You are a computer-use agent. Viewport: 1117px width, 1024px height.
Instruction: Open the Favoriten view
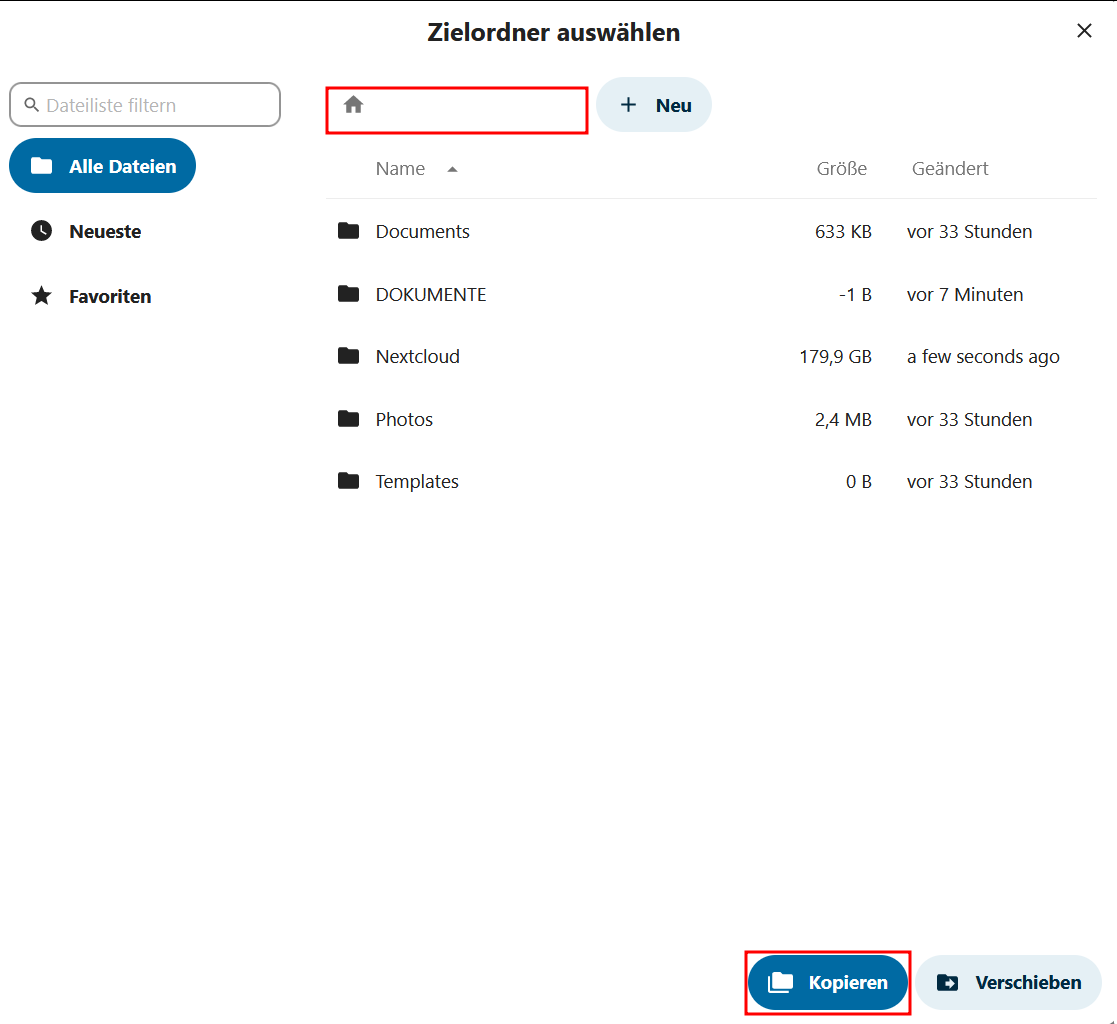point(109,296)
